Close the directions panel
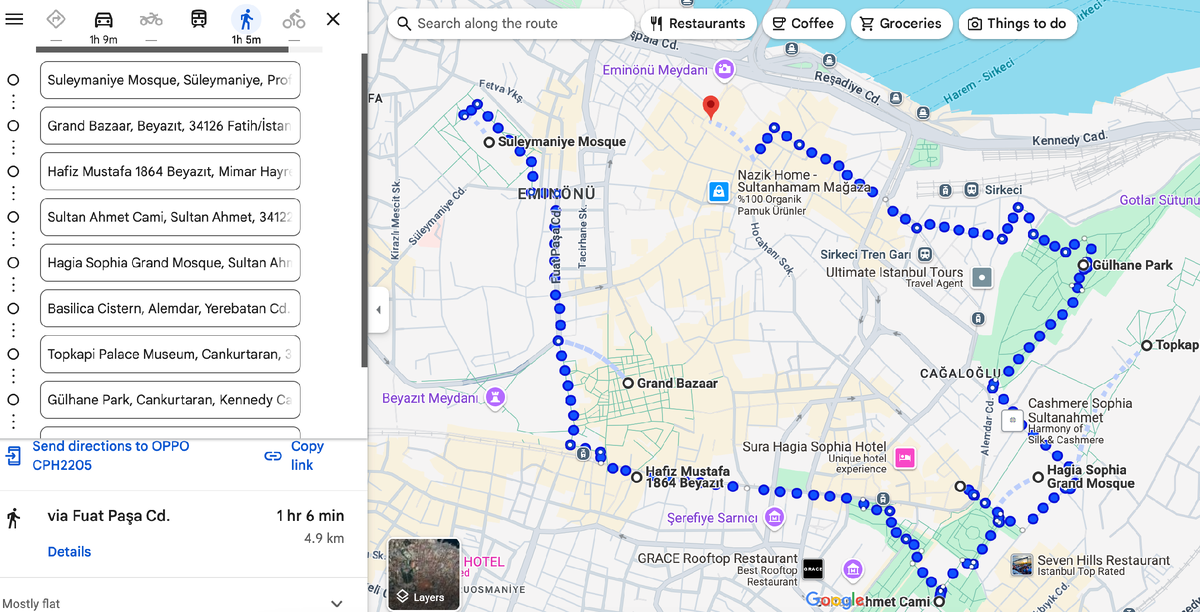 coord(334,19)
